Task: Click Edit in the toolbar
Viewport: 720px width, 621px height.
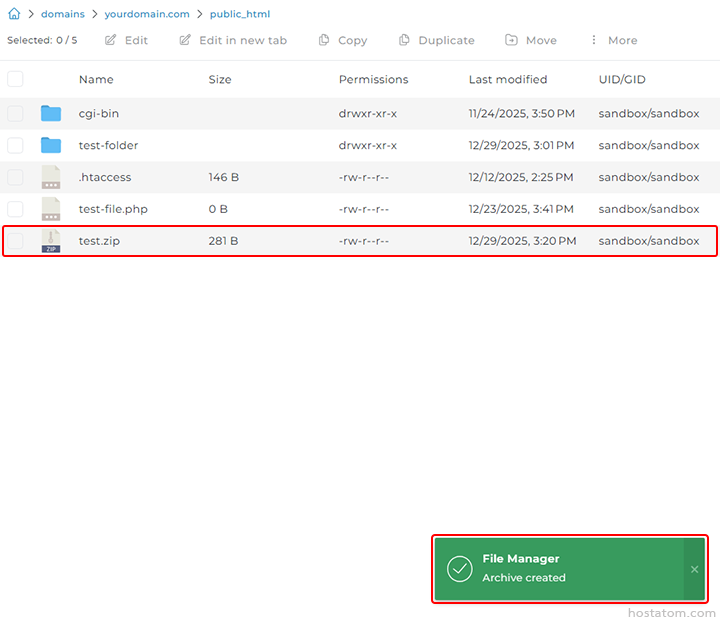Action: point(126,40)
